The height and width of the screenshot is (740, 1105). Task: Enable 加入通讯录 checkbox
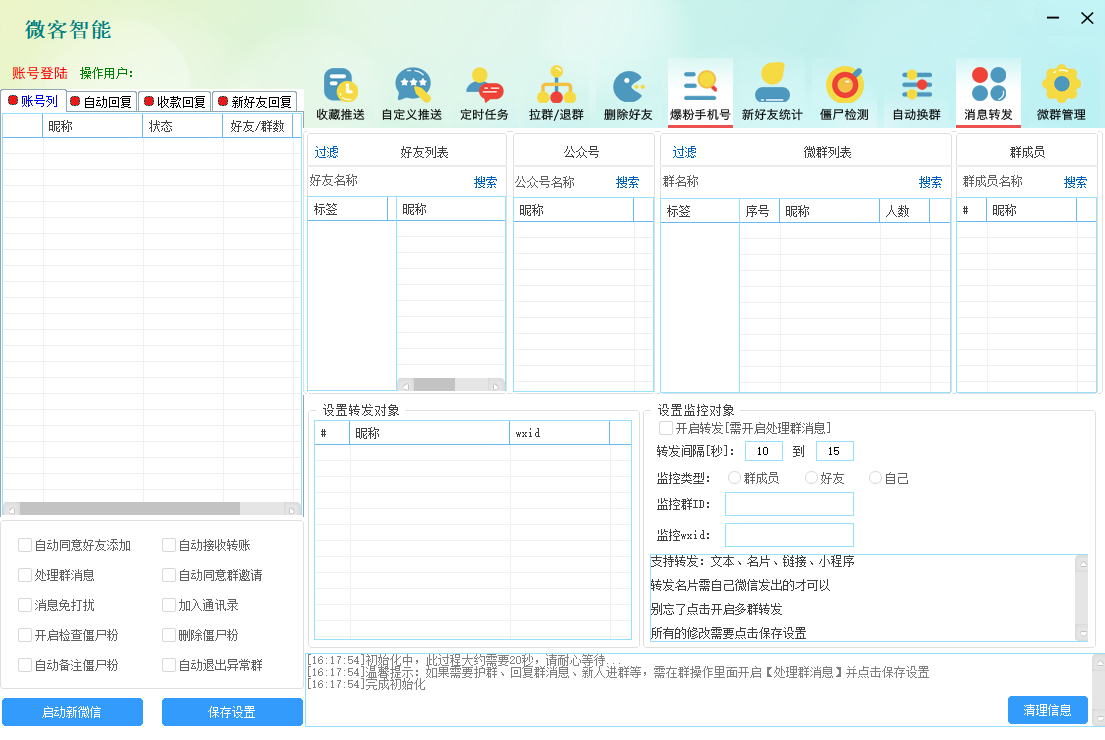click(168, 605)
